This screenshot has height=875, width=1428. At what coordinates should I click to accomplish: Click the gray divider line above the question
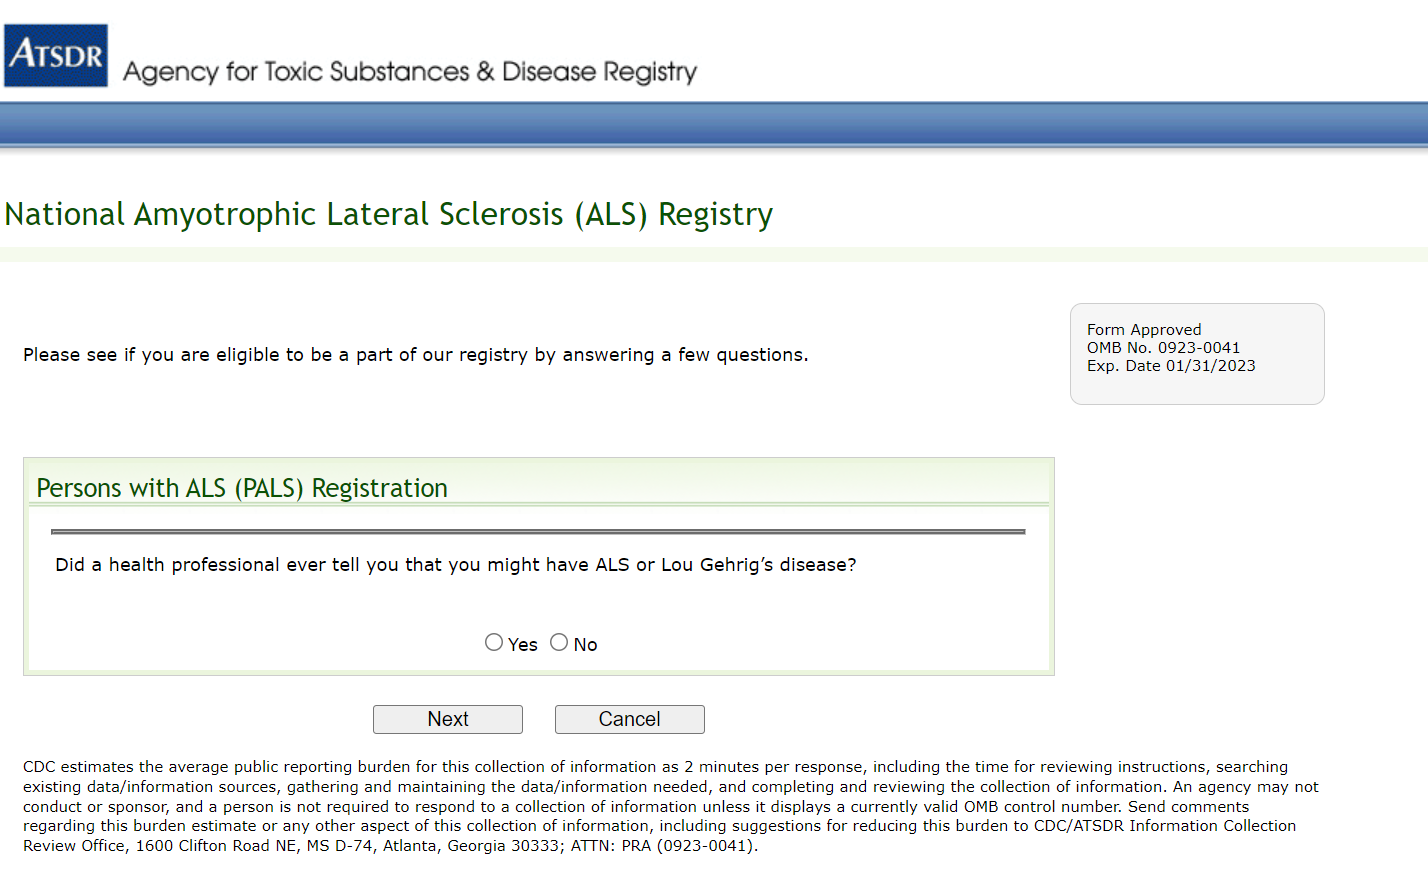point(538,532)
